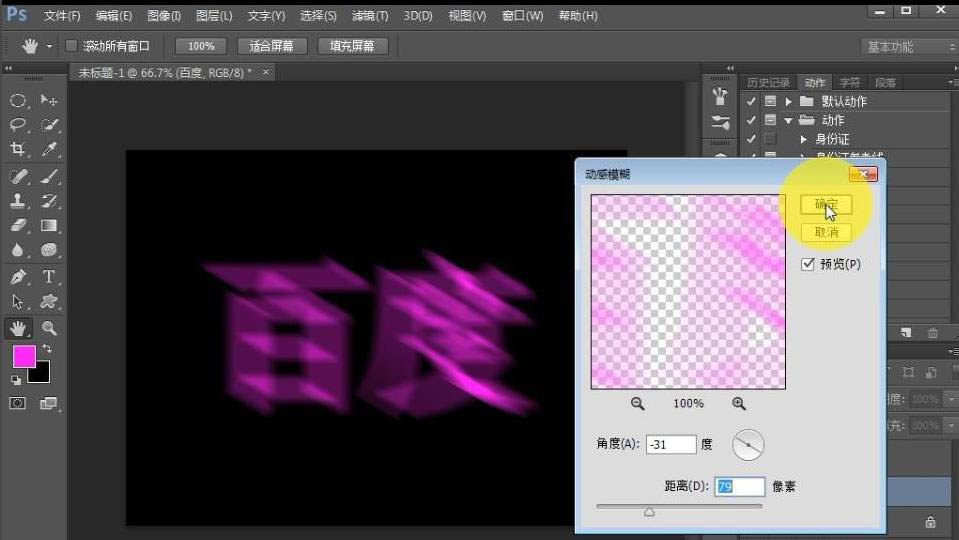Open the Actions panel flyout menu
This screenshot has width=959, height=540.
tap(952, 82)
